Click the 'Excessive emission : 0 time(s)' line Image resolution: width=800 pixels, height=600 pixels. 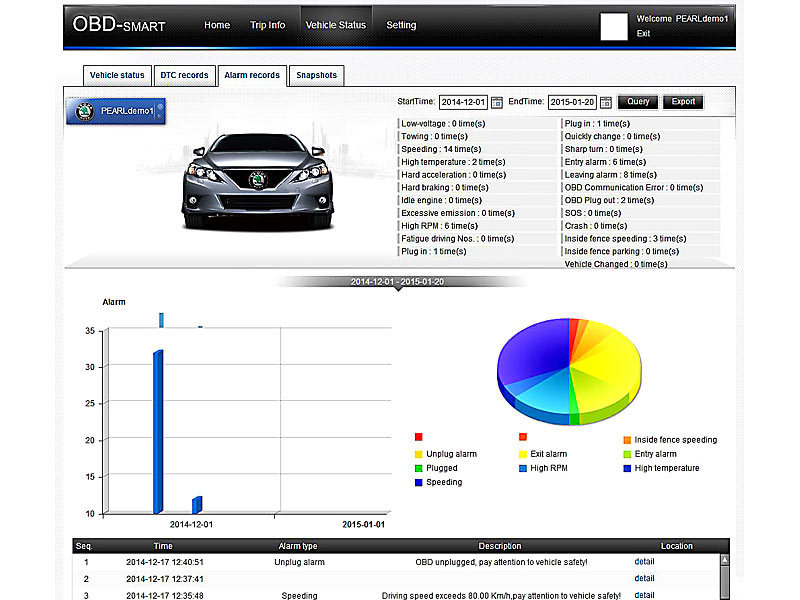tap(458, 213)
